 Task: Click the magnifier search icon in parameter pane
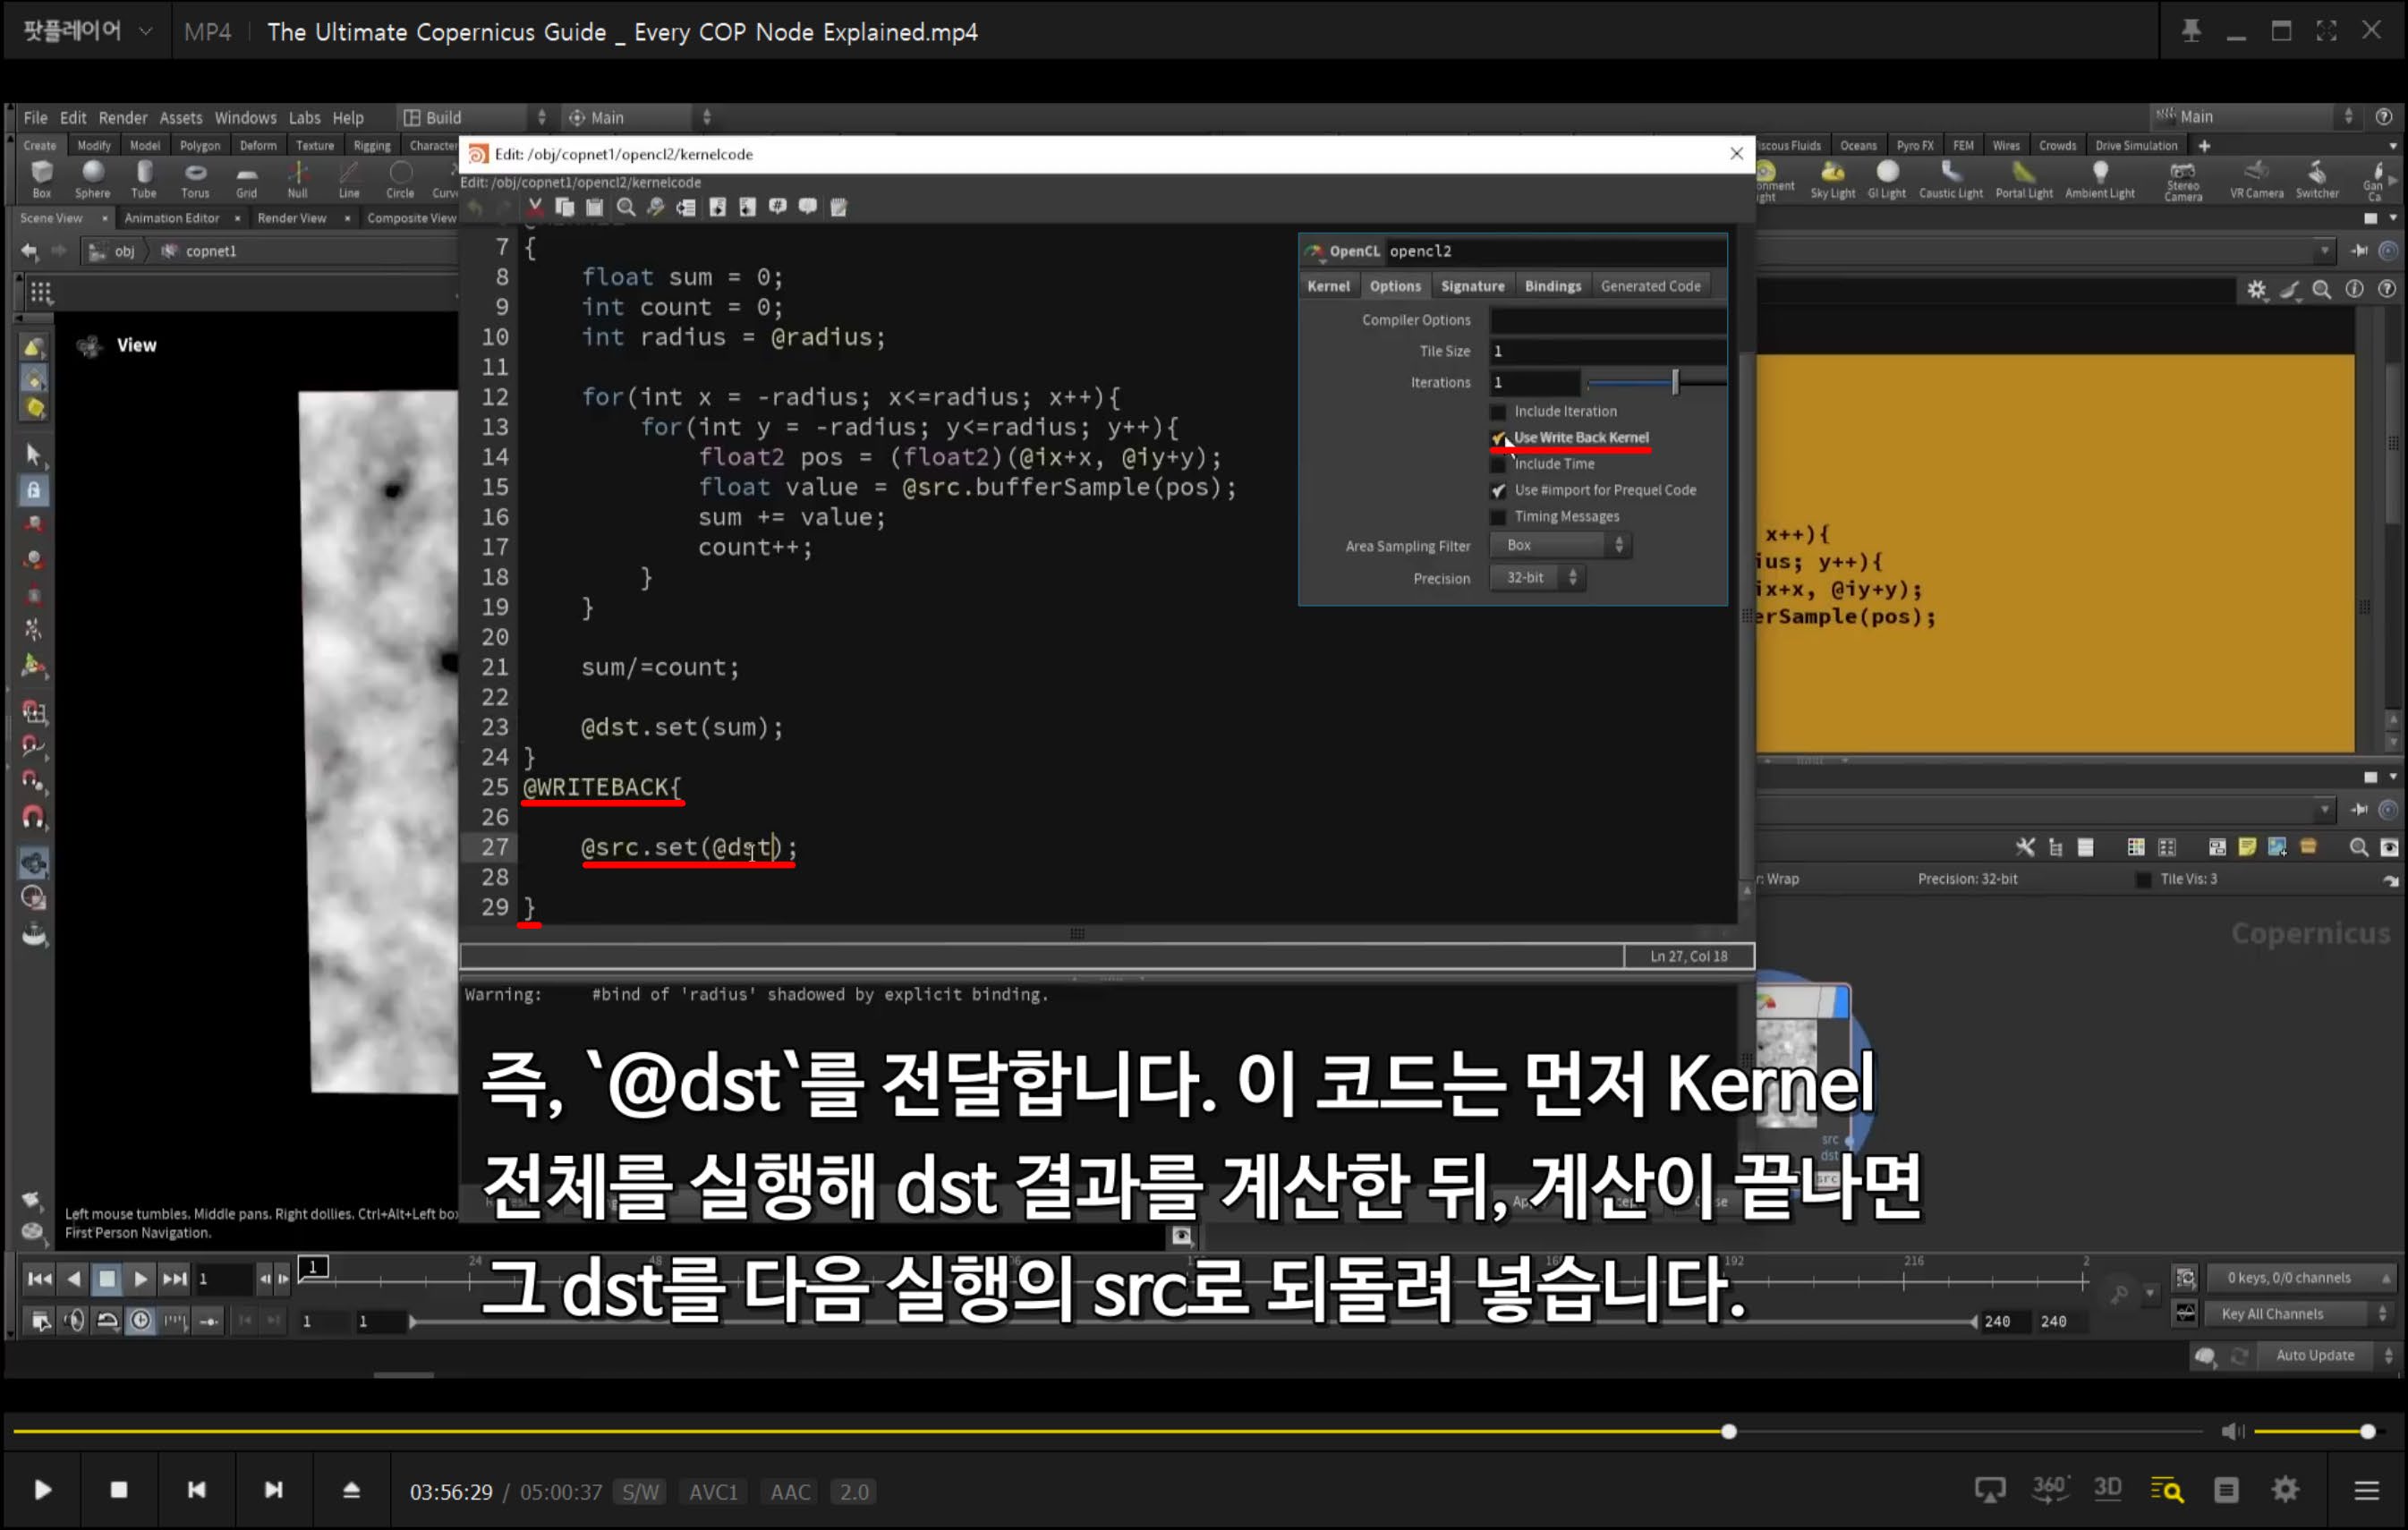(2322, 290)
